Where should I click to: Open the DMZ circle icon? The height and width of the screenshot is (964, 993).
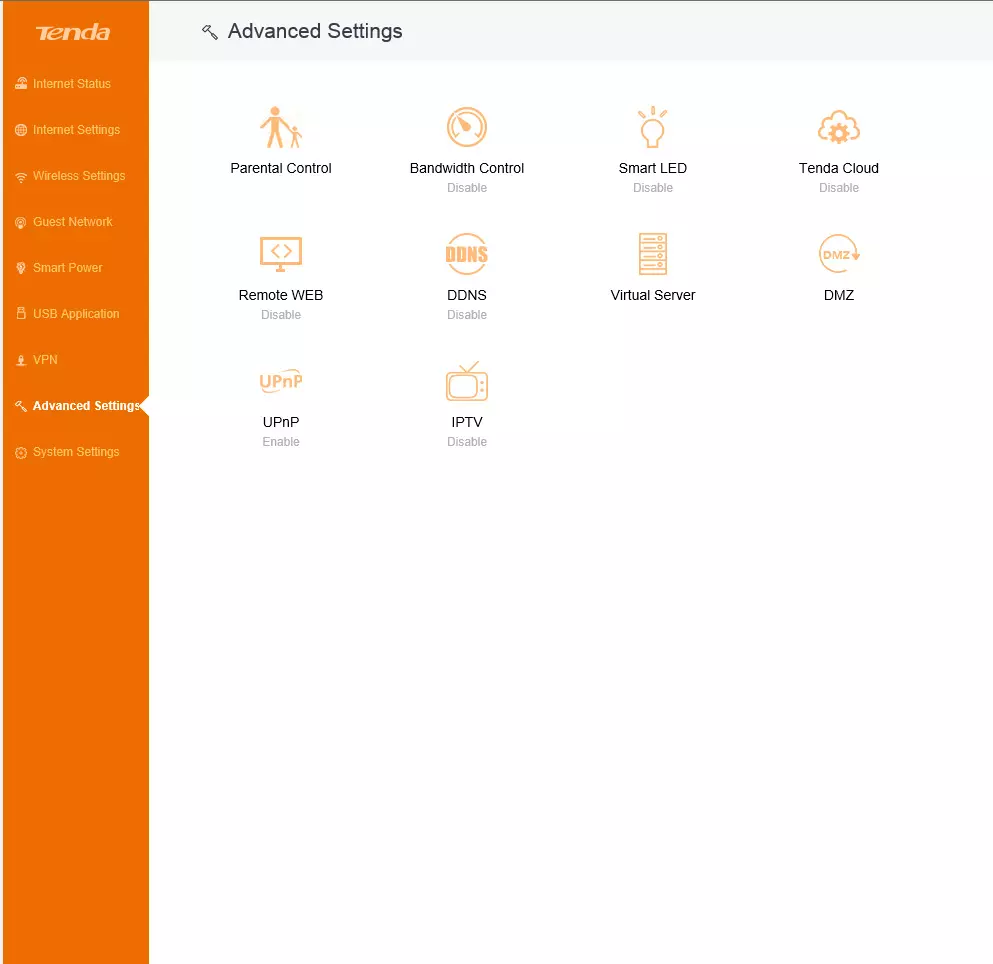point(838,254)
